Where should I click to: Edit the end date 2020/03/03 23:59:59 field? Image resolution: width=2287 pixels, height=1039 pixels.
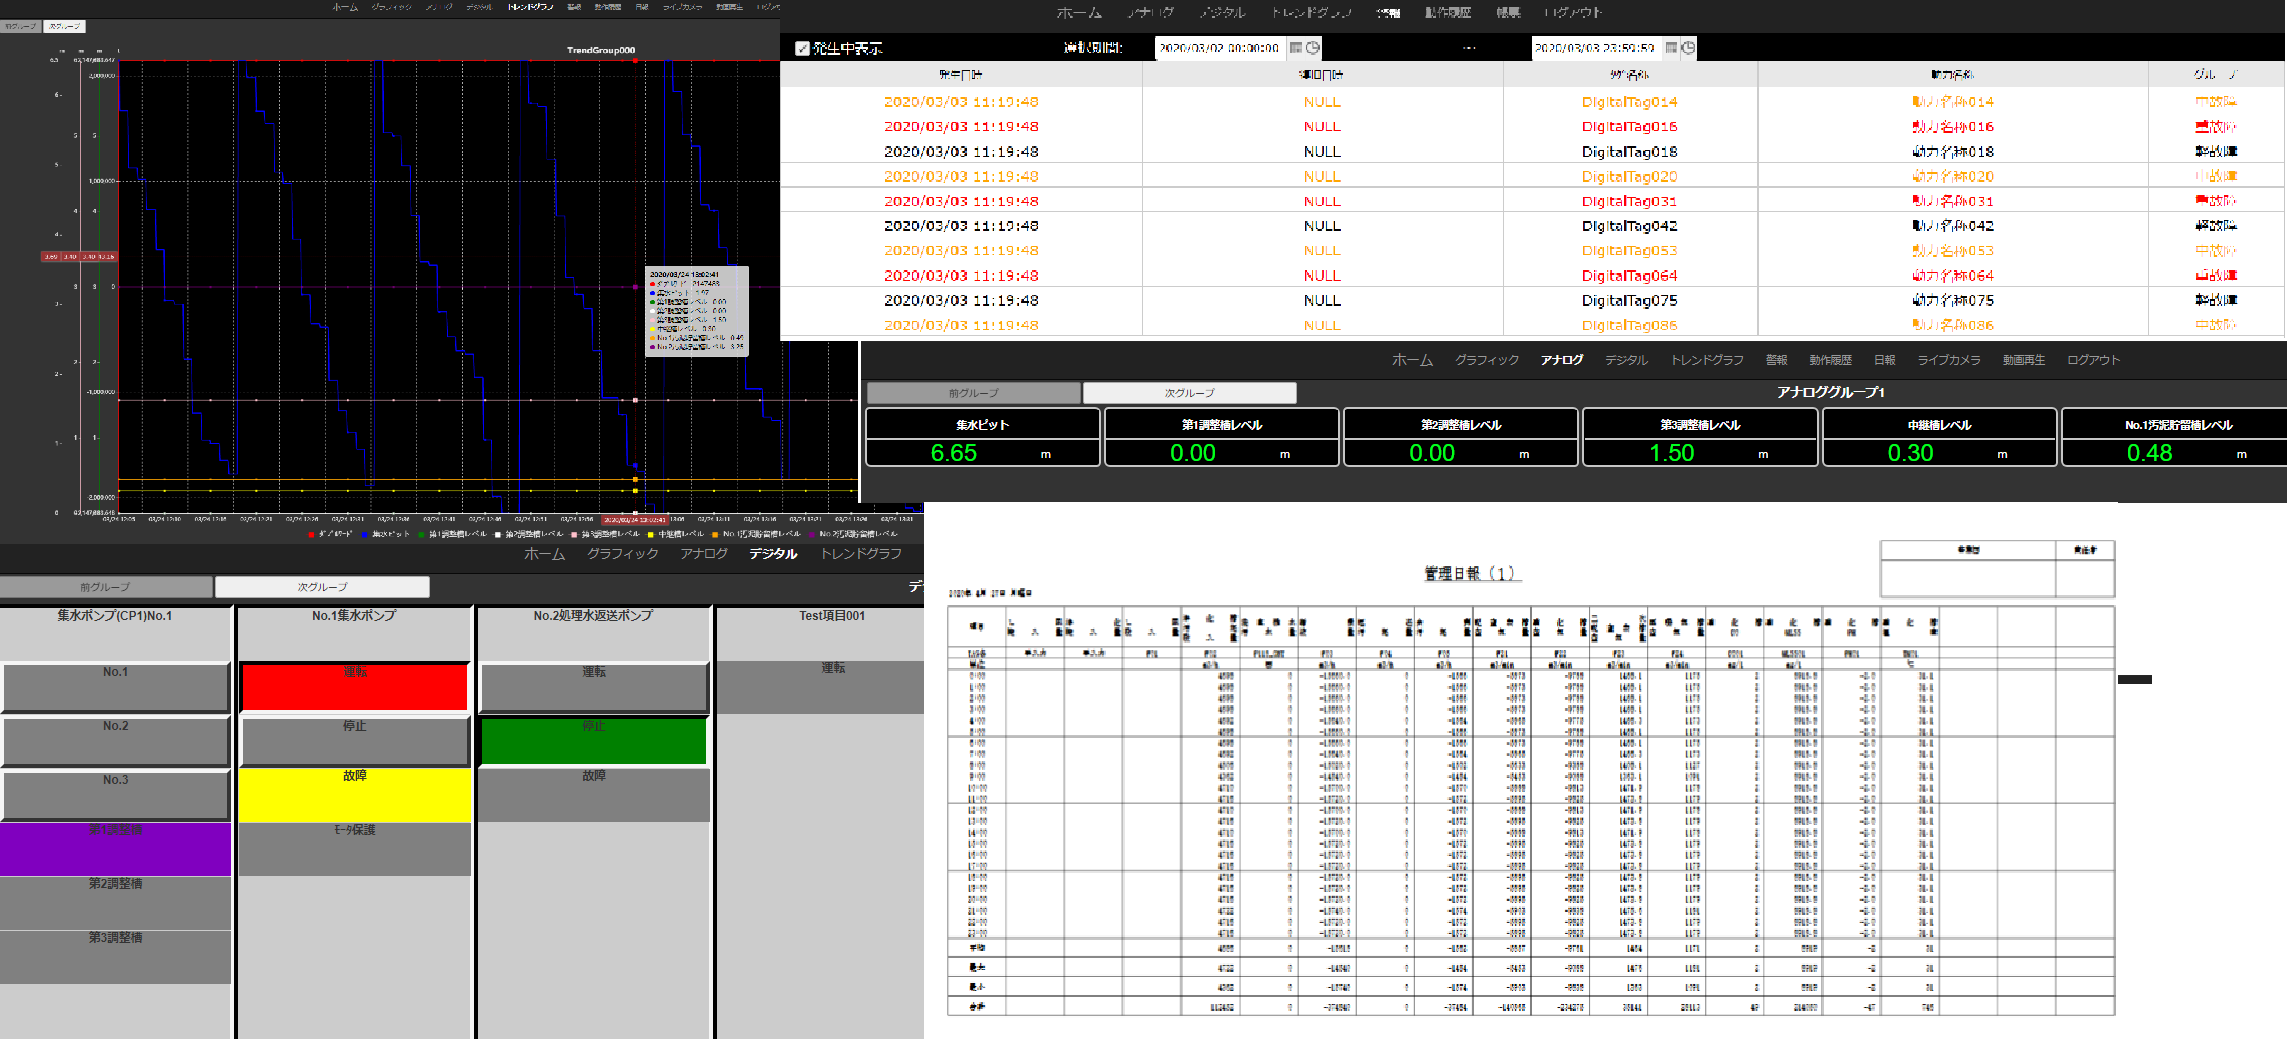click(1596, 47)
